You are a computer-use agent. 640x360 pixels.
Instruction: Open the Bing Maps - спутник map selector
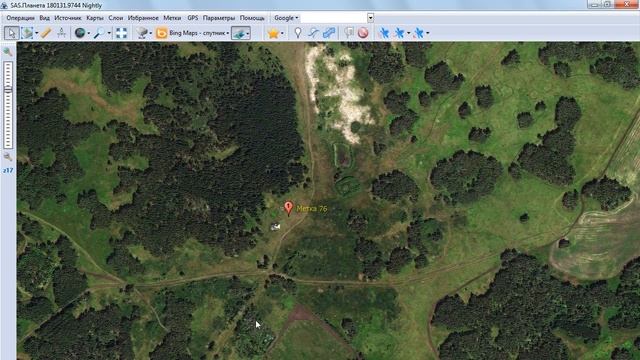(x=193, y=33)
